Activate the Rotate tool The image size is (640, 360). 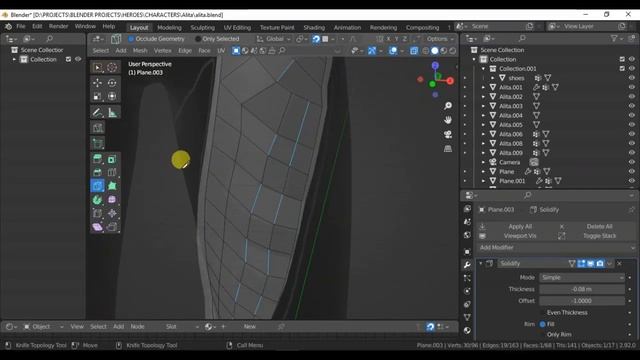[x=112, y=83]
